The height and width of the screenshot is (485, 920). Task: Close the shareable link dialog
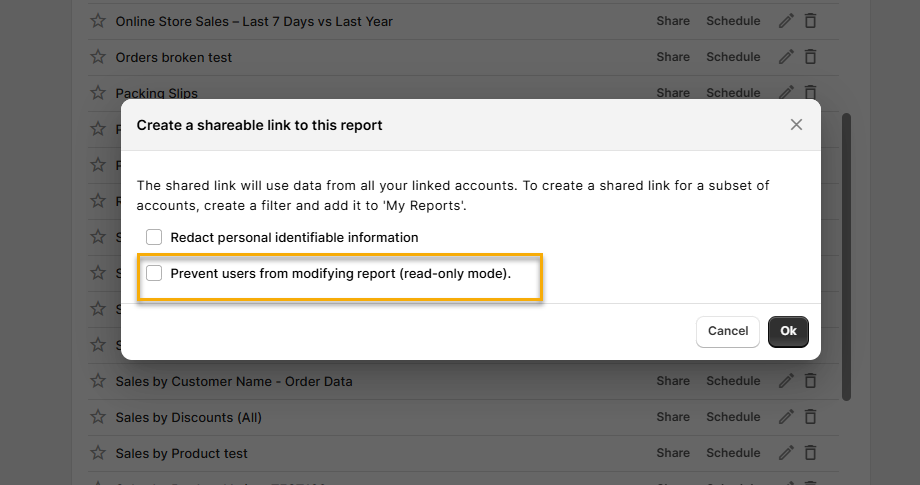tap(796, 125)
